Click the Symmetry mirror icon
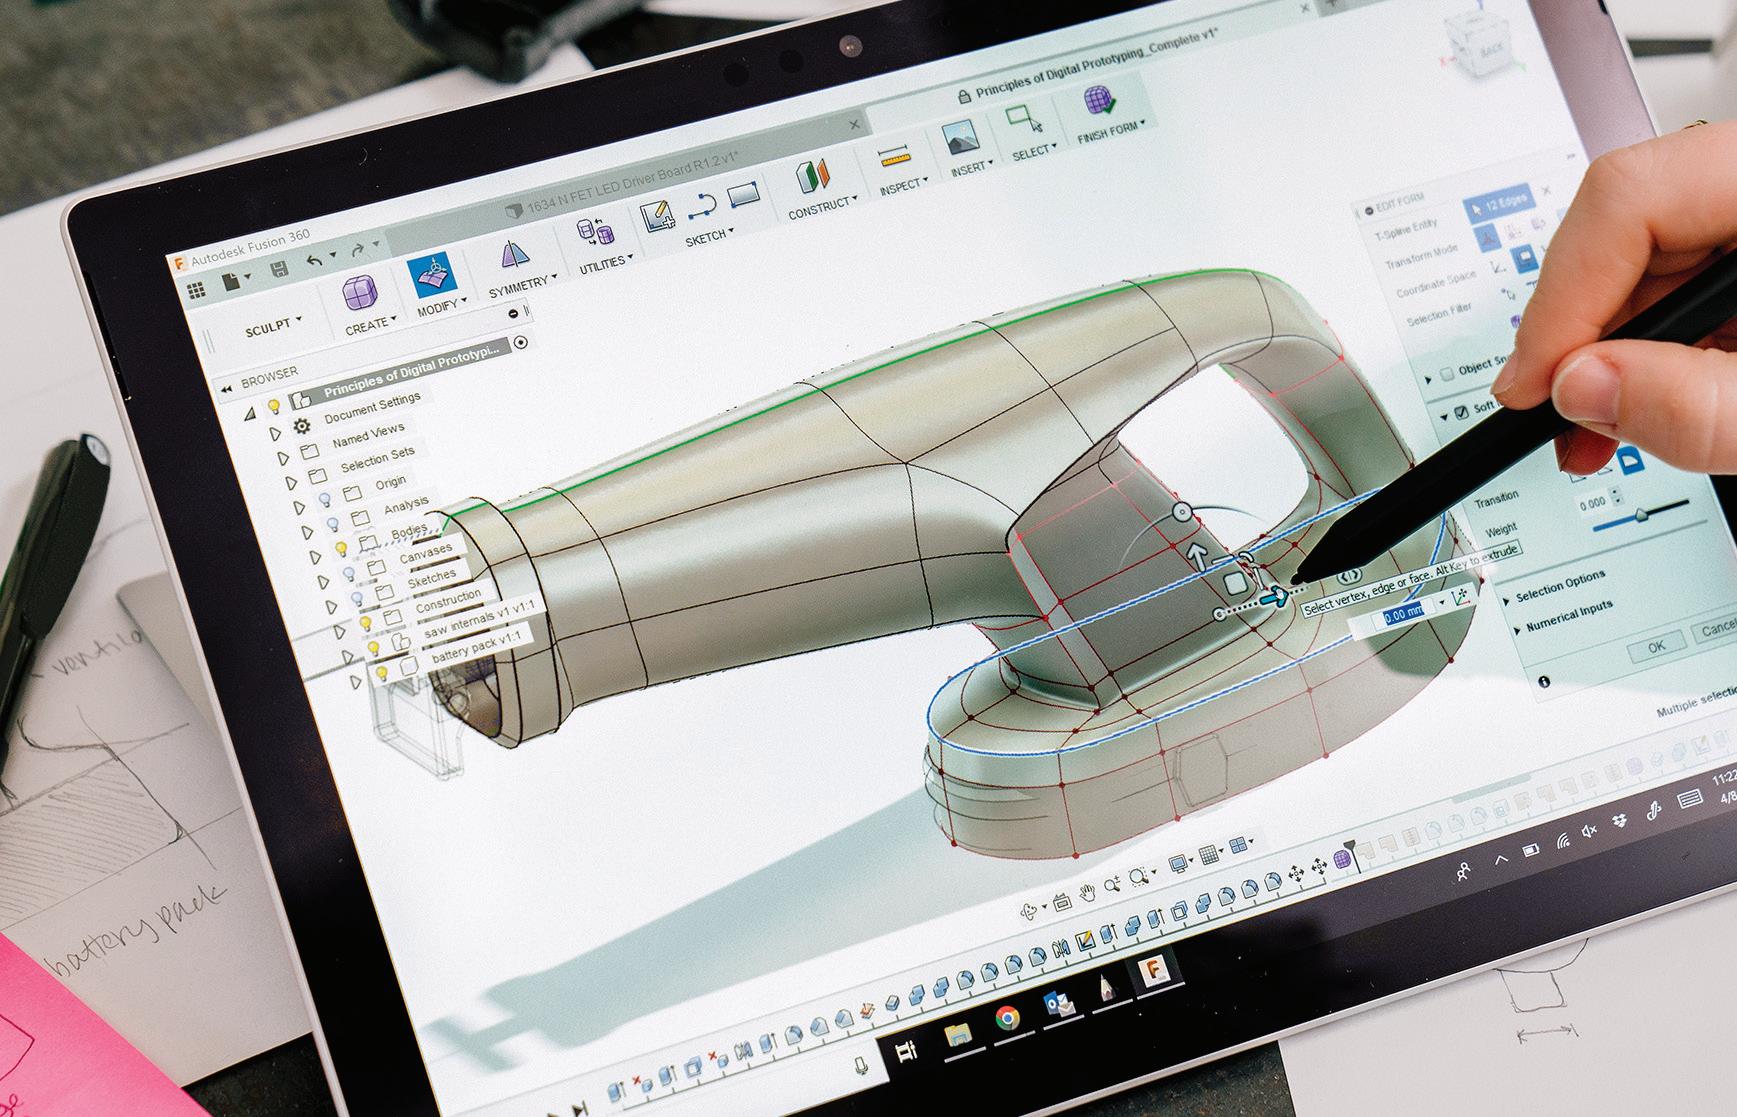The height and width of the screenshot is (1117, 1737). click(x=516, y=256)
